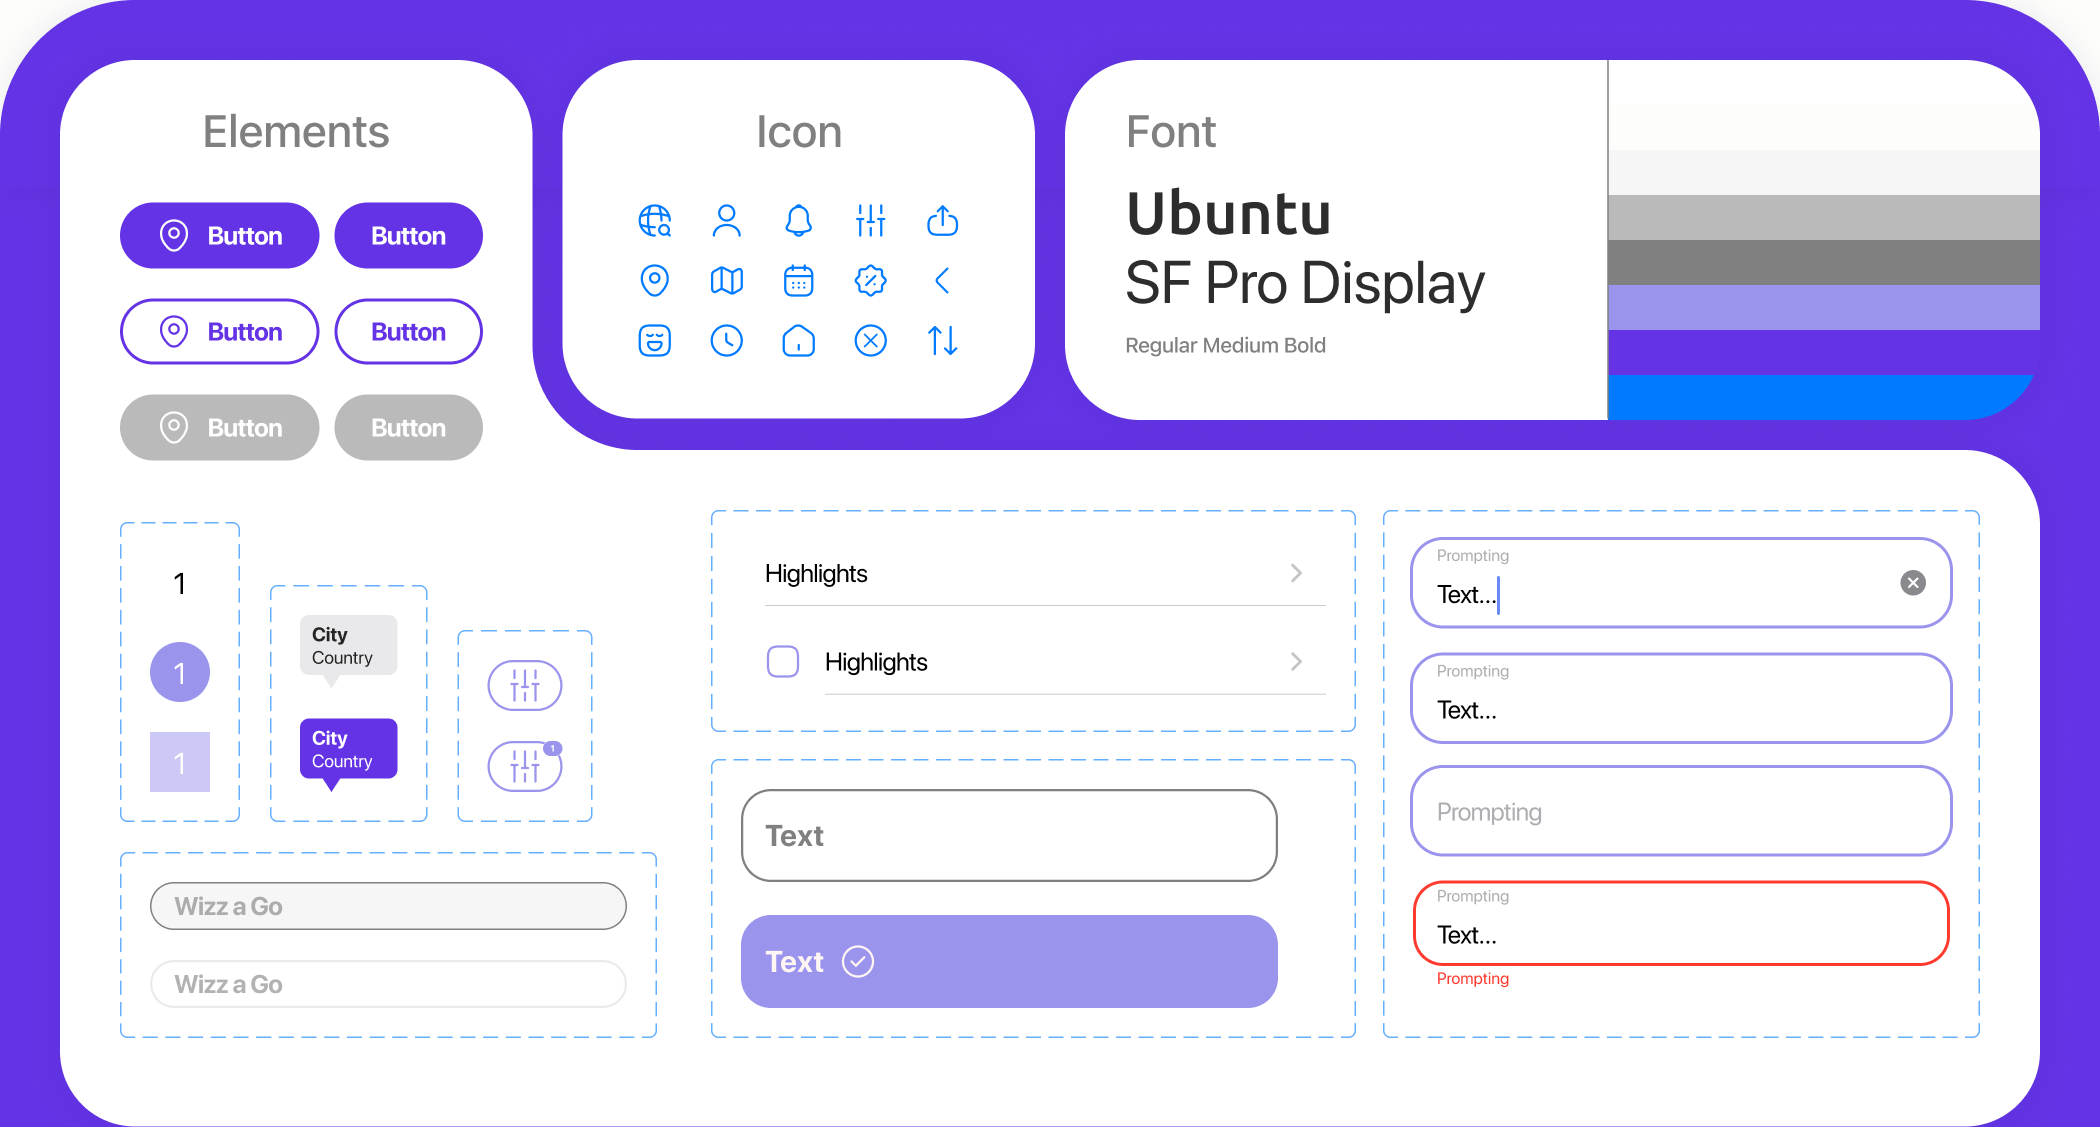Click the folded map icon
2100x1127 pixels.
coord(726,281)
